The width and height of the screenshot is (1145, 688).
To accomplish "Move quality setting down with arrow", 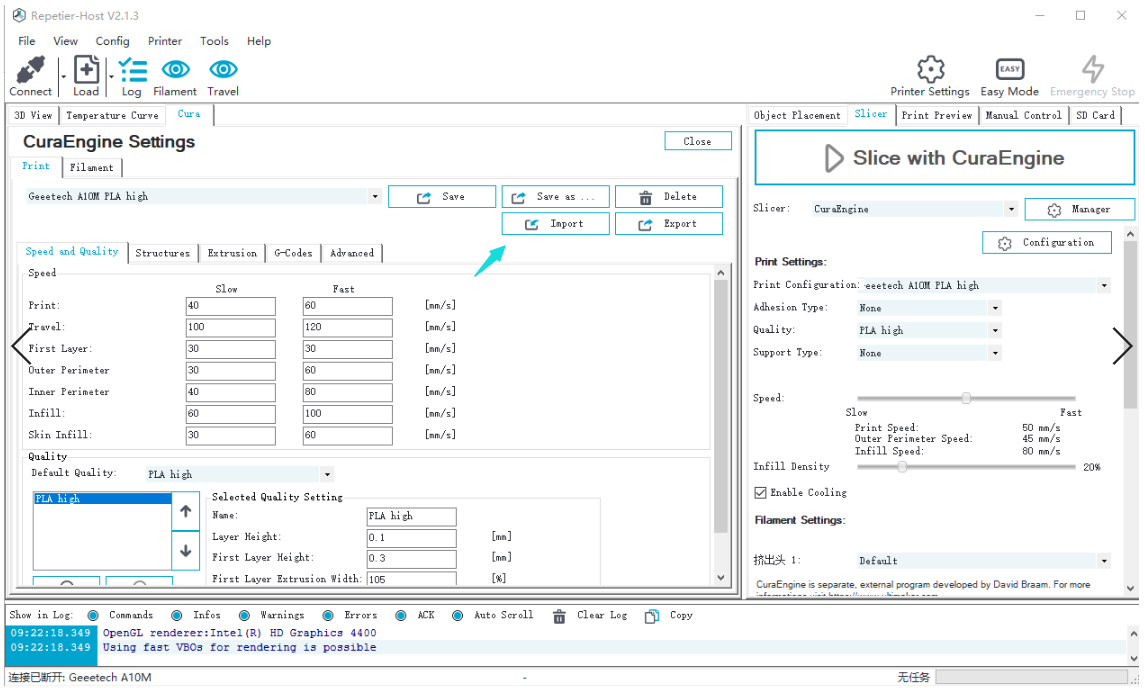I will point(185,551).
